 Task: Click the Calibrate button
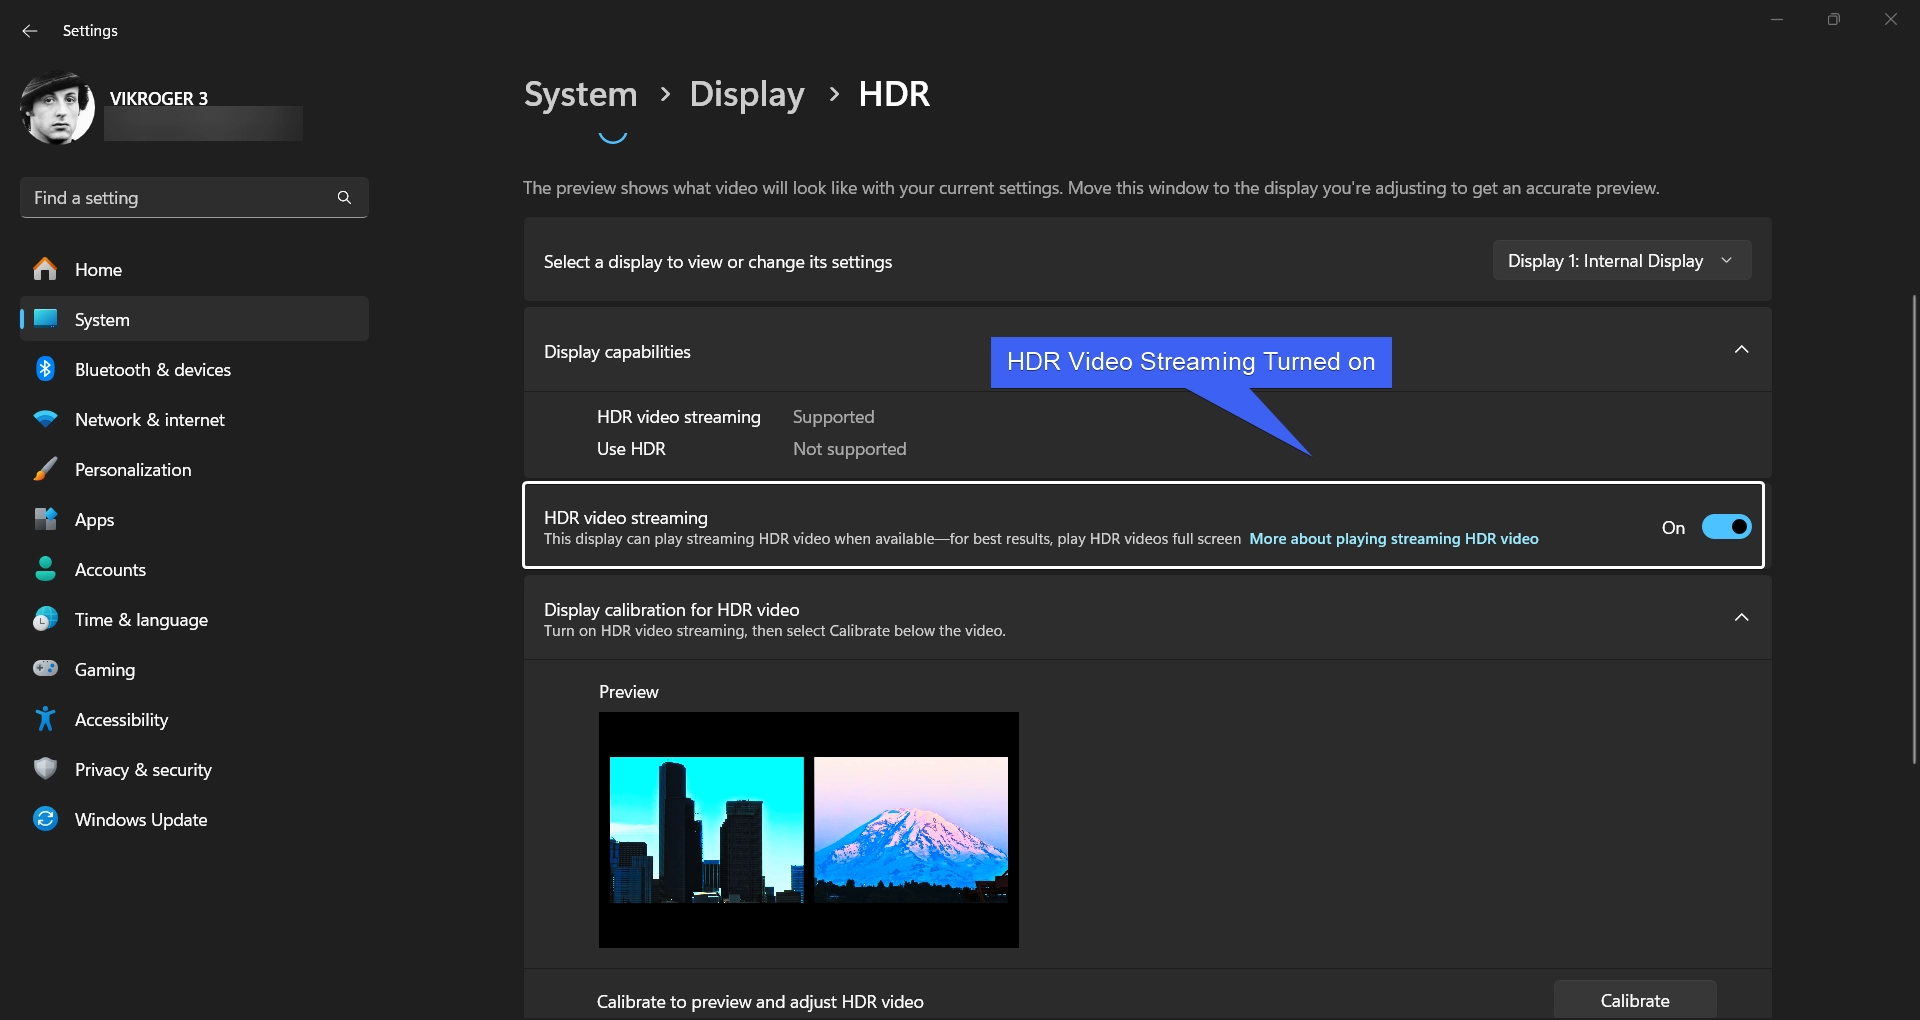click(x=1635, y=1000)
